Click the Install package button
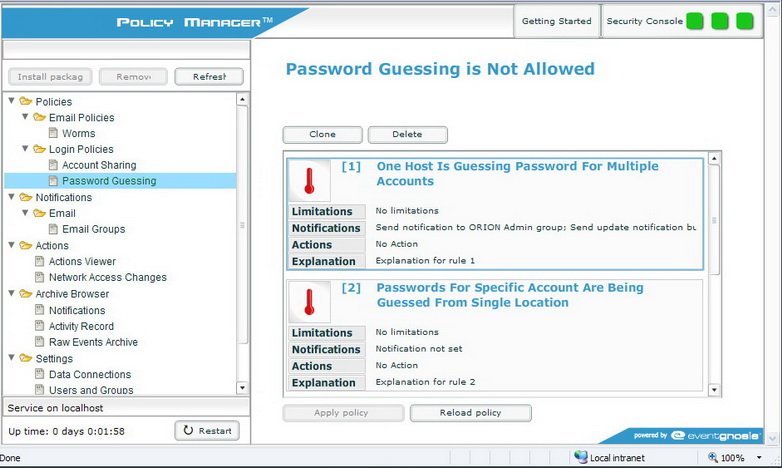This screenshot has height=468, width=782. coord(50,77)
